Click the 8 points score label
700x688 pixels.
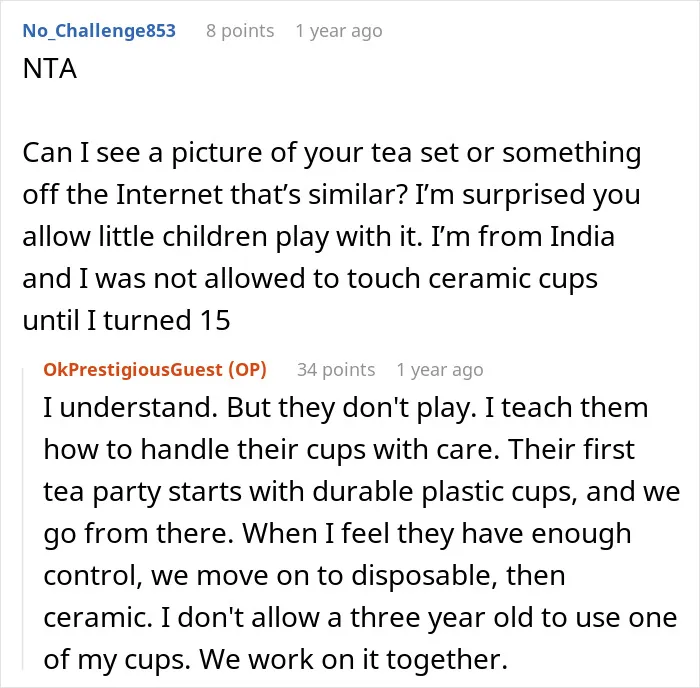tap(240, 31)
